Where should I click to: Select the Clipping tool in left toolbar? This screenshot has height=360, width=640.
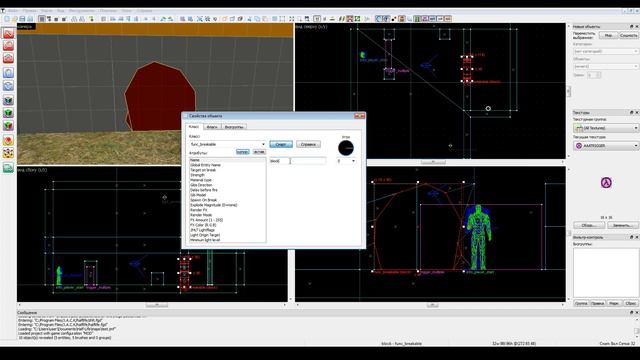[x=8, y=140]
